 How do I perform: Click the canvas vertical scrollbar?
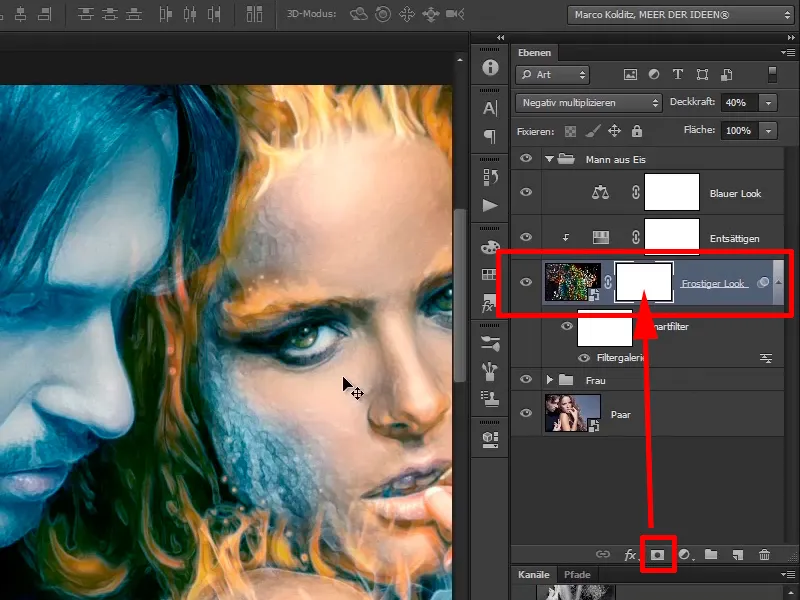pyautogui.click(x=460, y=295)
